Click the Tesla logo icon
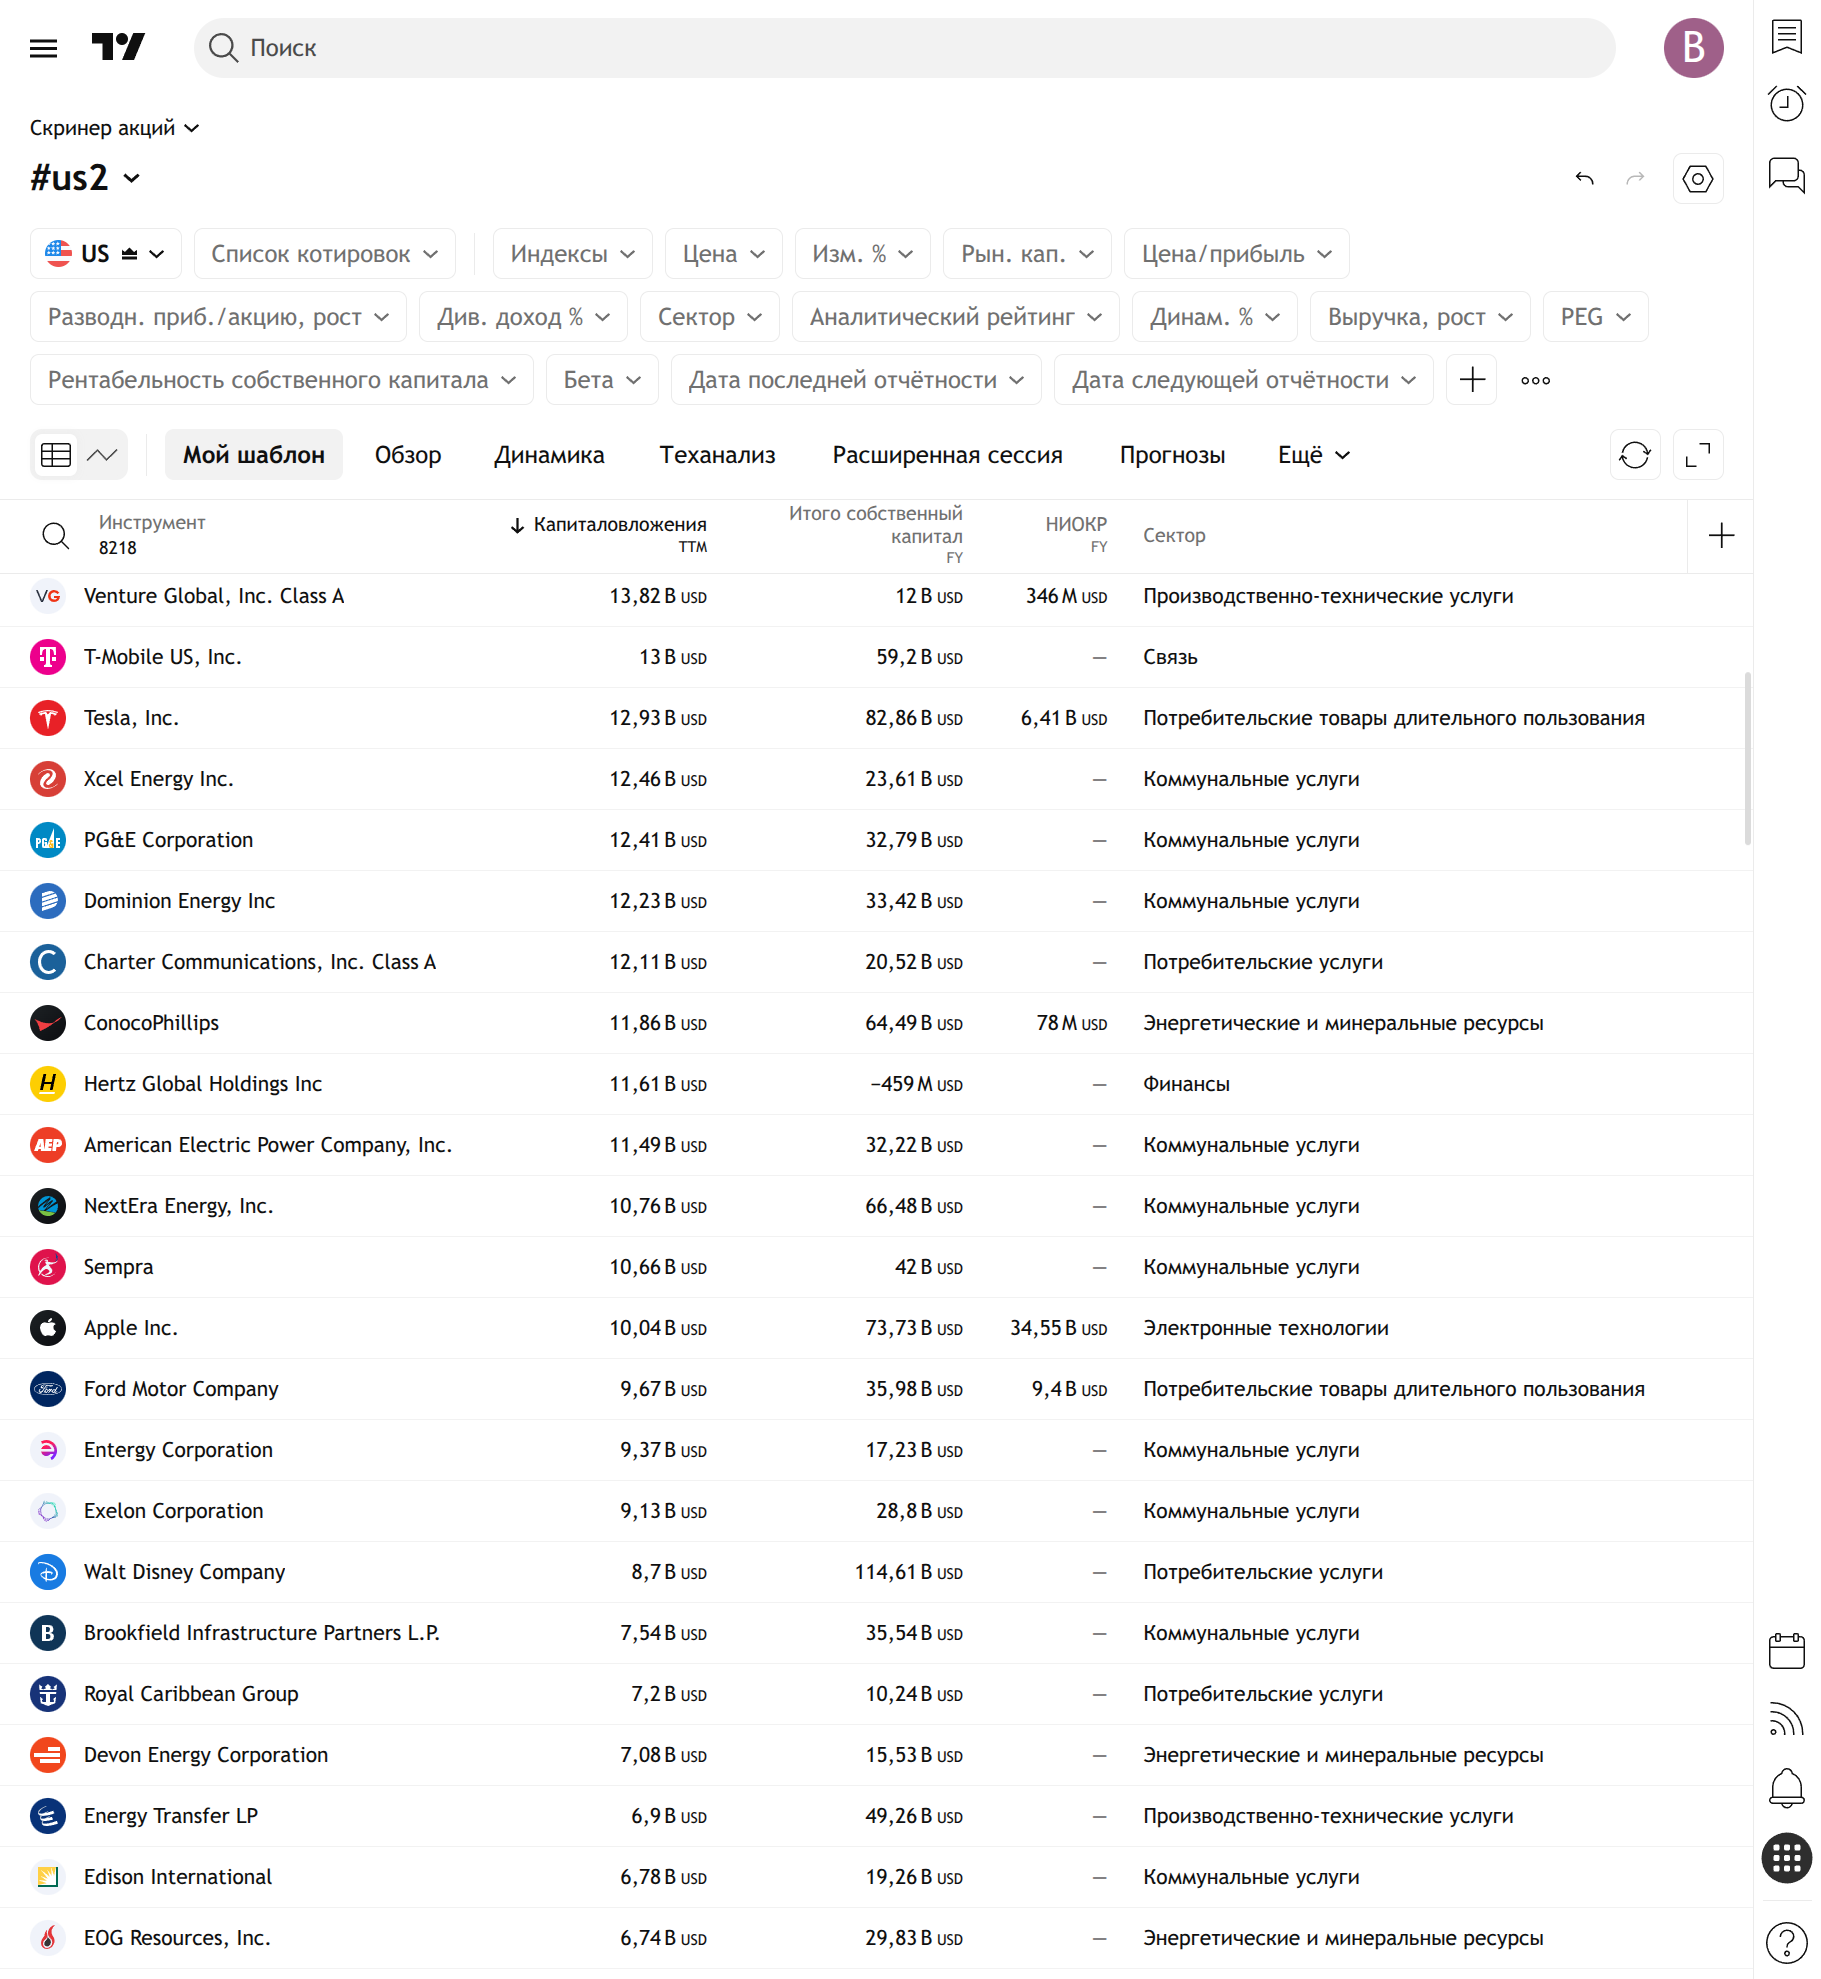The height and width of the screenshot is (1979, 1821). pos(48,718)
